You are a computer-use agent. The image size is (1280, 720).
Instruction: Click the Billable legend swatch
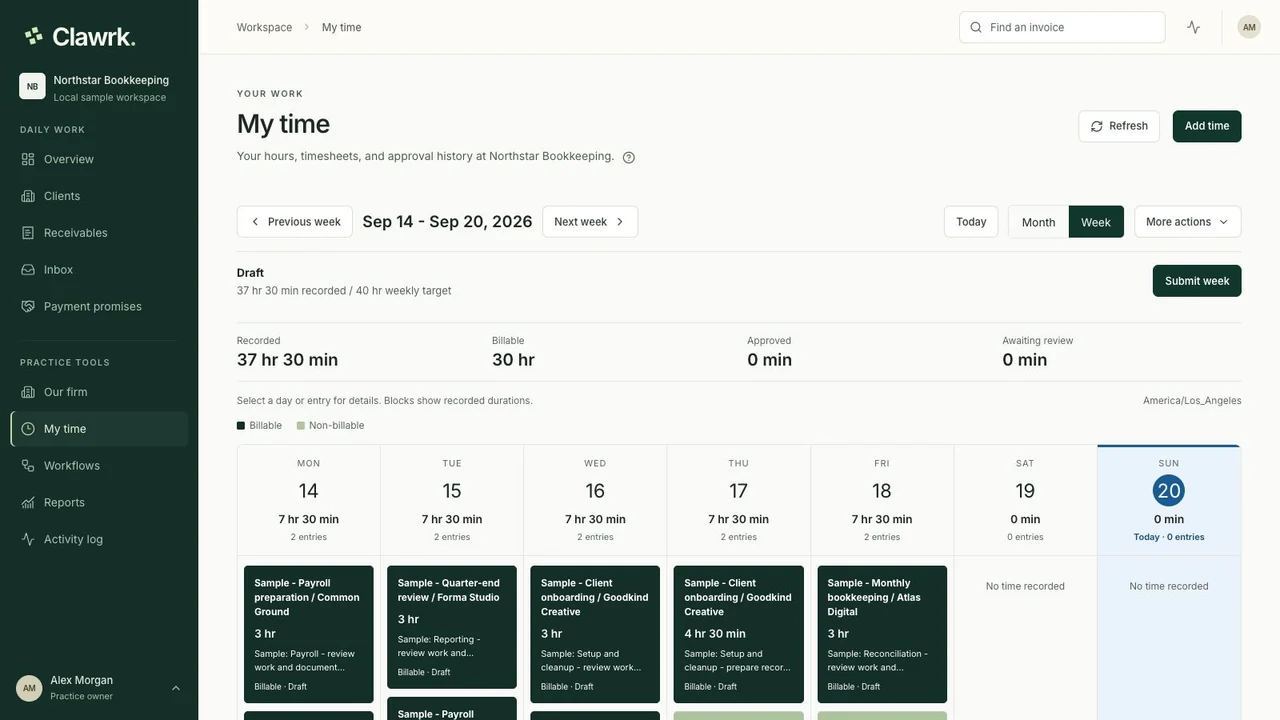point(241,426)
